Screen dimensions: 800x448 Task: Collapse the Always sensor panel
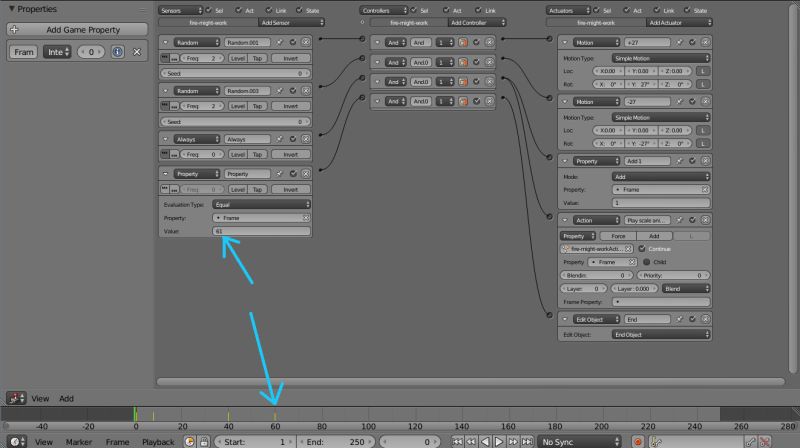[165, 139]
